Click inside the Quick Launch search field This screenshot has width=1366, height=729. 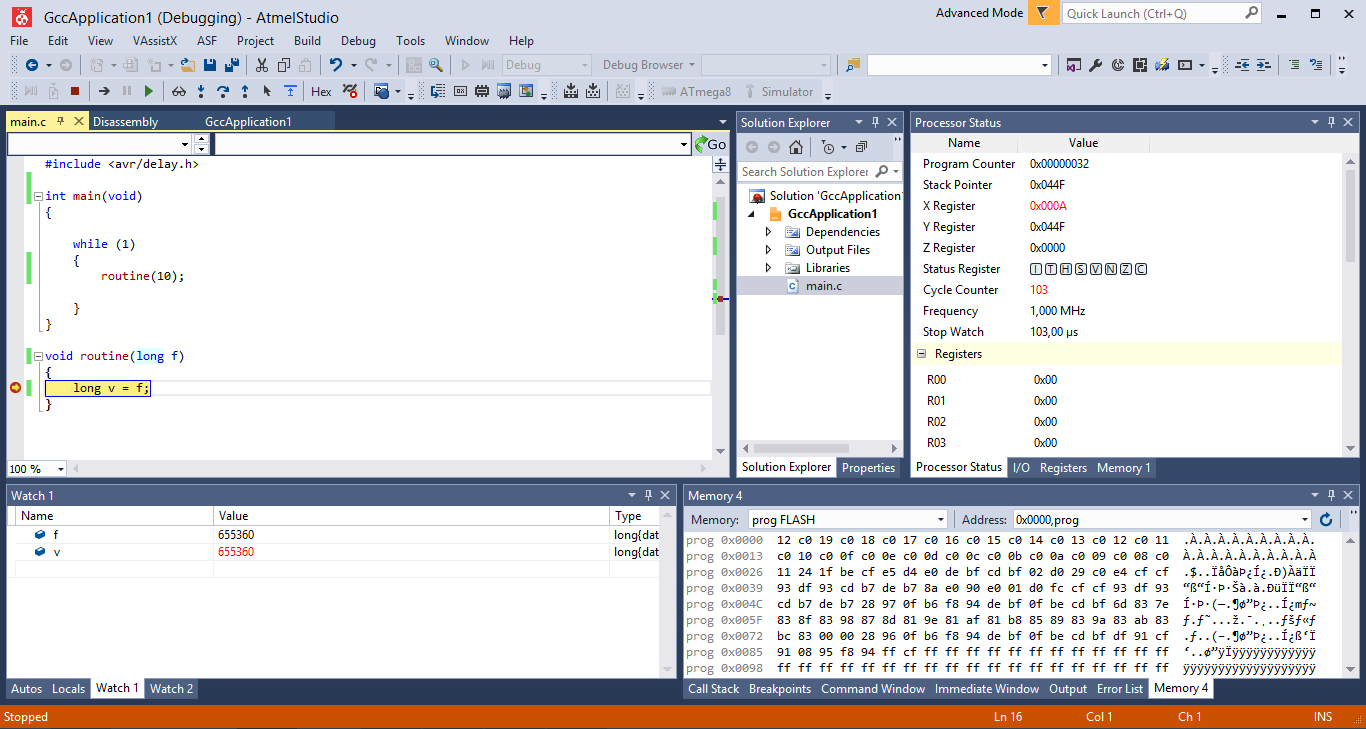click(x=1154, y=13)
